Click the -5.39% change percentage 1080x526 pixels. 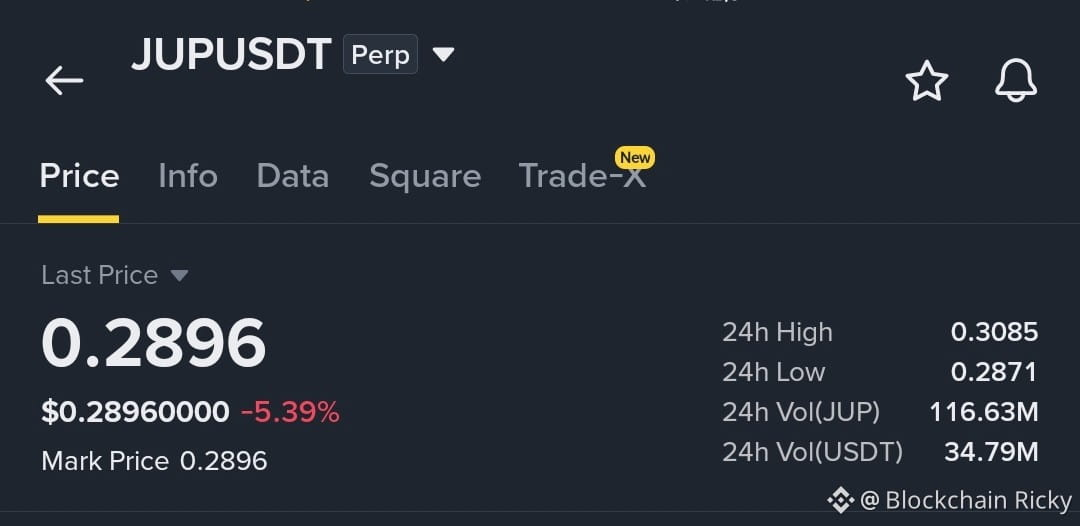click(x=290, y=412)
